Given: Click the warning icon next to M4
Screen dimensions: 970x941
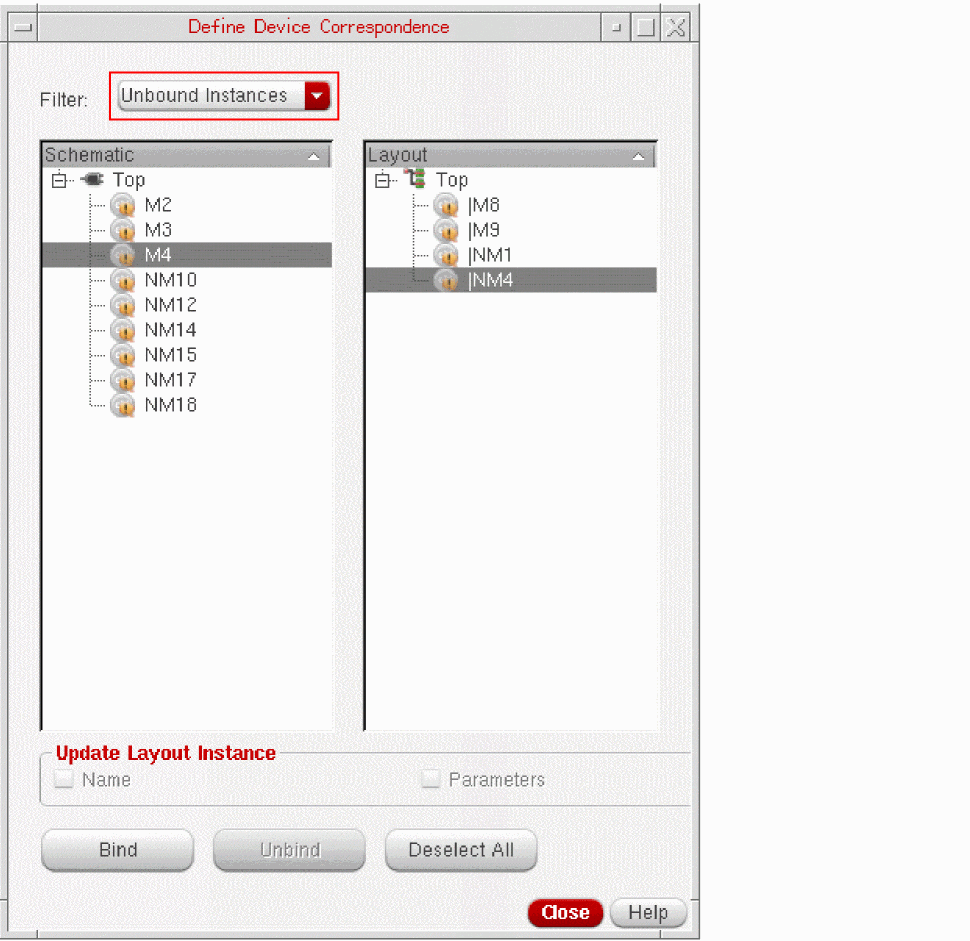Looking at the screenshot, I should point(122,255).
